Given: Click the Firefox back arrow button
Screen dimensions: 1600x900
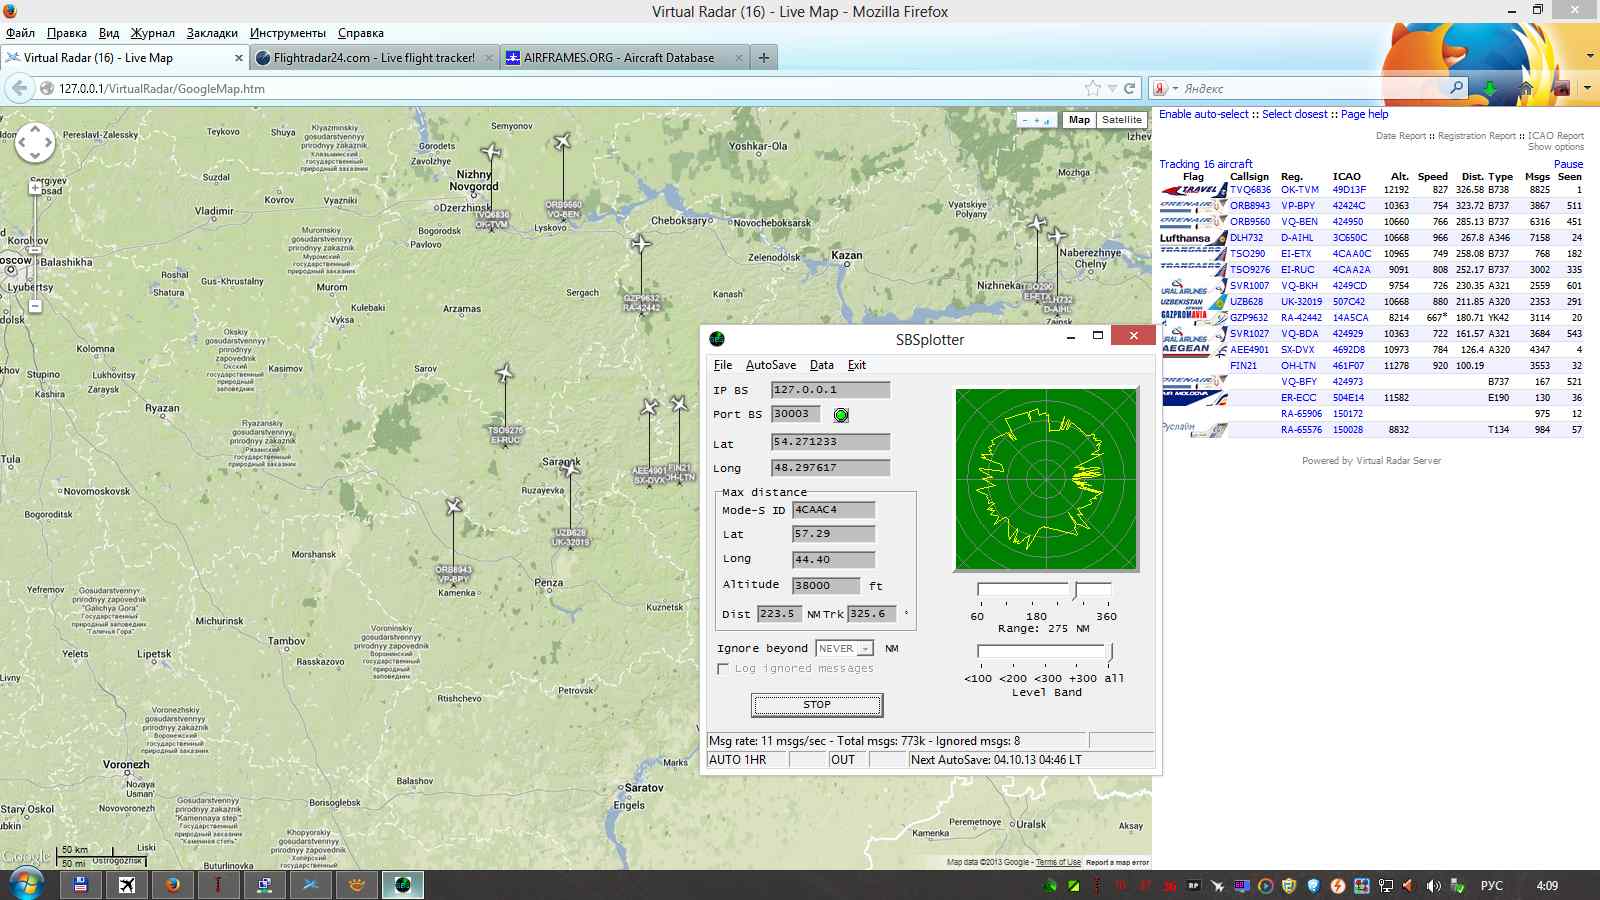Looking at the screenshot, I should pos(19,88).
